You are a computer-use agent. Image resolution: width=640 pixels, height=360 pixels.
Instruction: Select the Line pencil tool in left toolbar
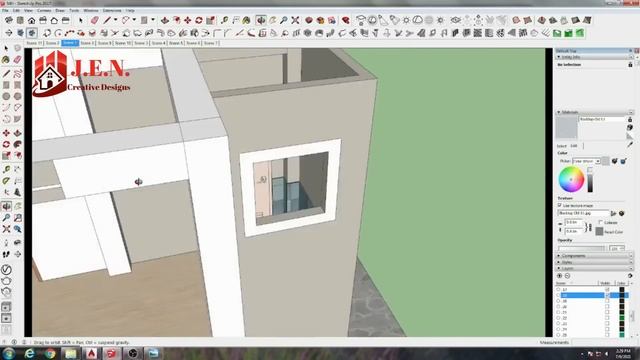(6, 73)
